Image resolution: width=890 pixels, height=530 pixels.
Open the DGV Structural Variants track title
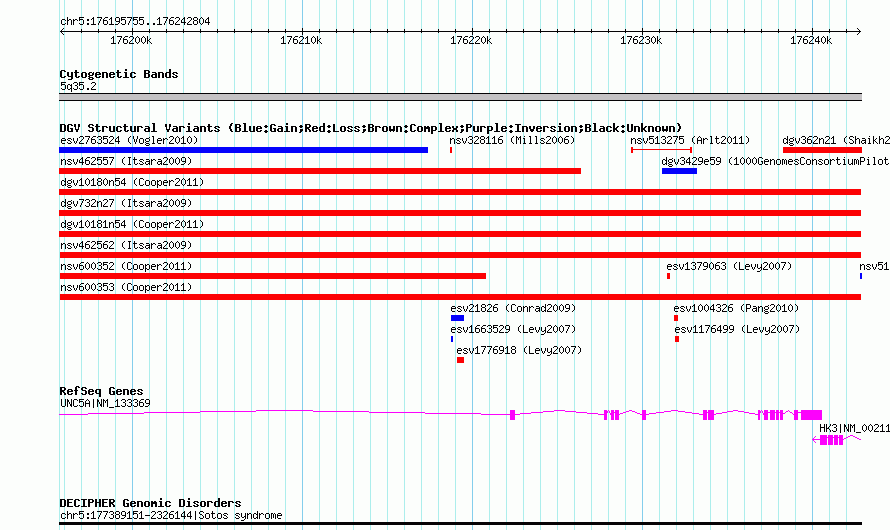(x=371, y=128)
